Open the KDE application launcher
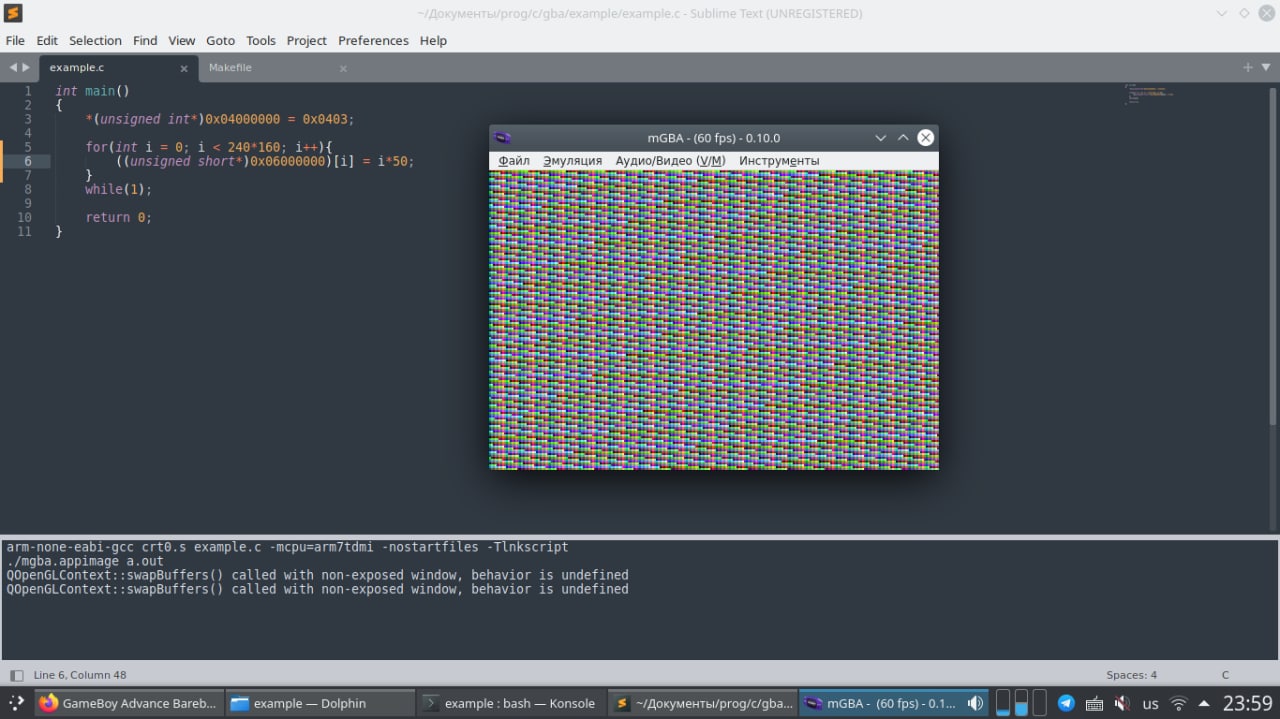This screenshot has width=1280, height=719. tap(16, 703)
